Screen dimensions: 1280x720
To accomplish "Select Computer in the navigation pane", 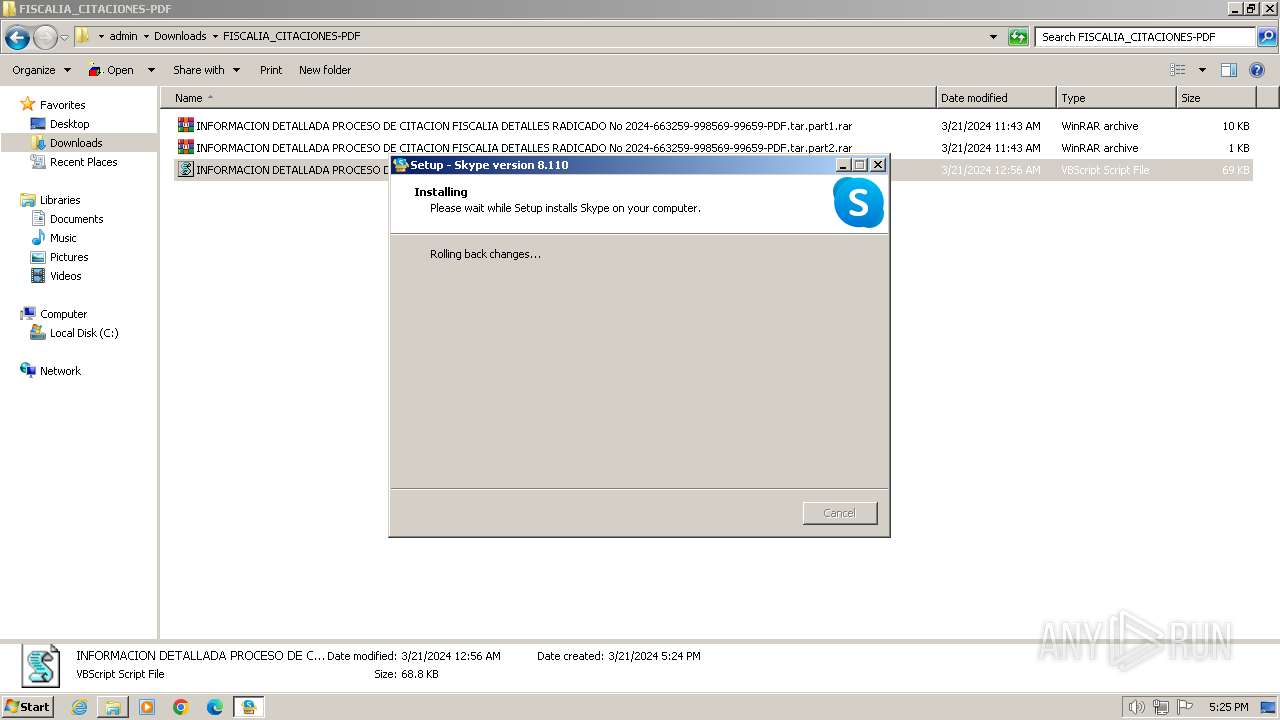I will click(63, 314).
